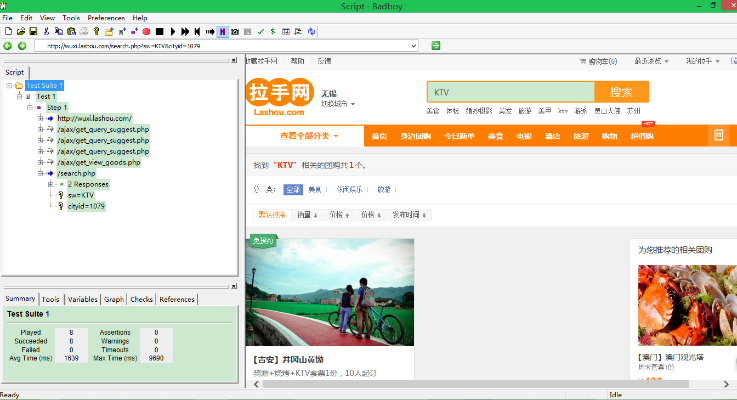
Task: Open the Preferences menu
Action: pos(106,18)
